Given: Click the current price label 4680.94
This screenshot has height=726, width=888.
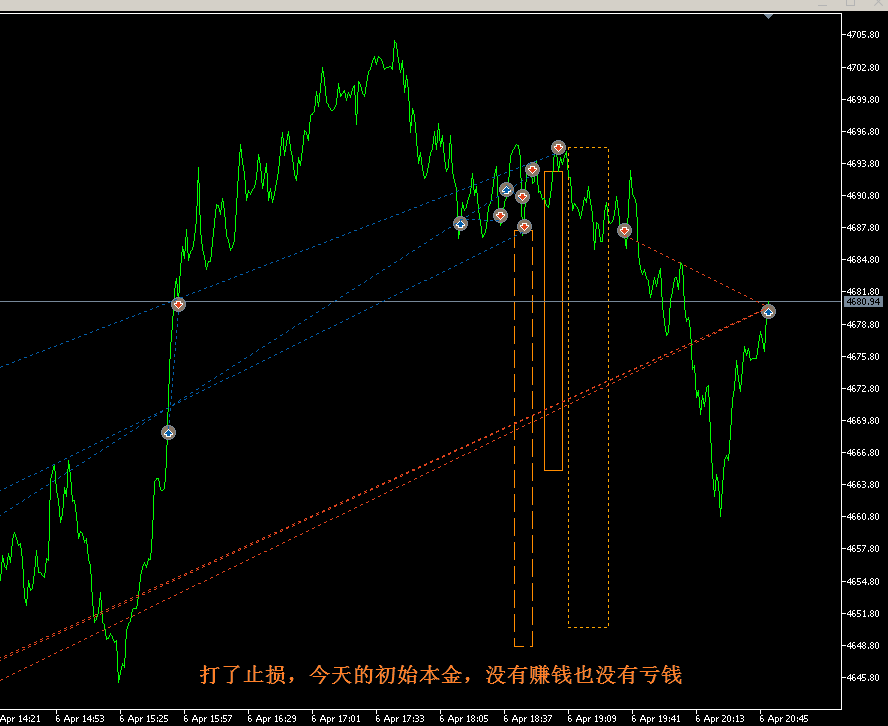Looking at the screenshot, I should (x=862, y=302).
